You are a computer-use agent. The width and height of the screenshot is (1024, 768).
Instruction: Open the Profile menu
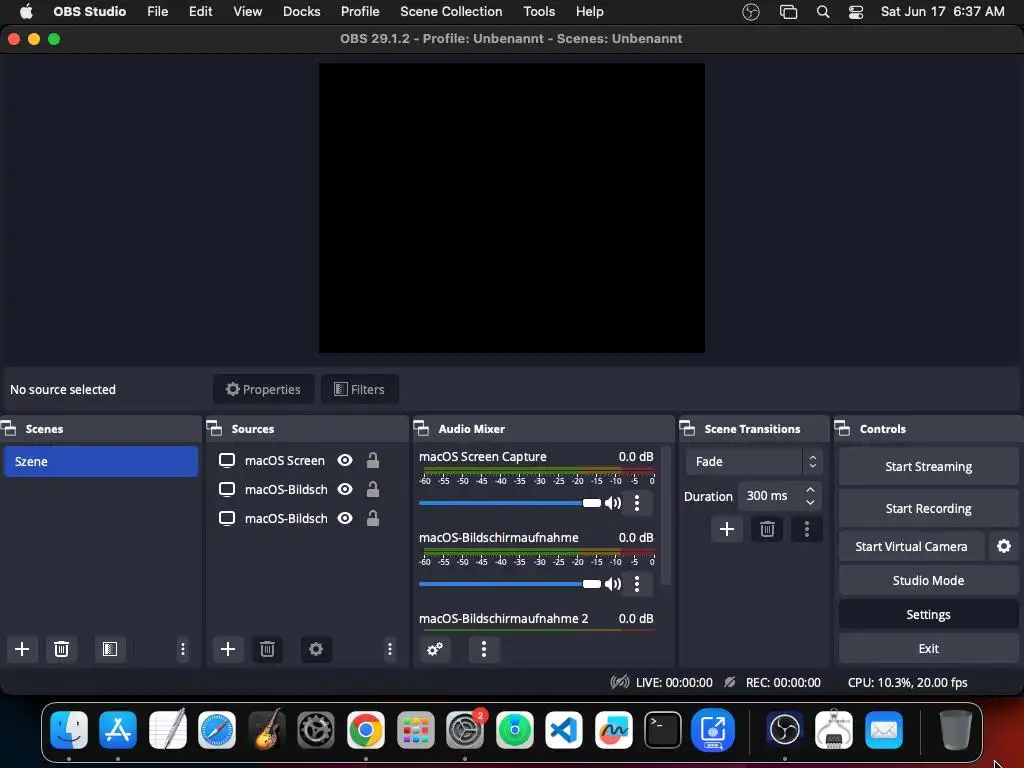click(360, 12)
